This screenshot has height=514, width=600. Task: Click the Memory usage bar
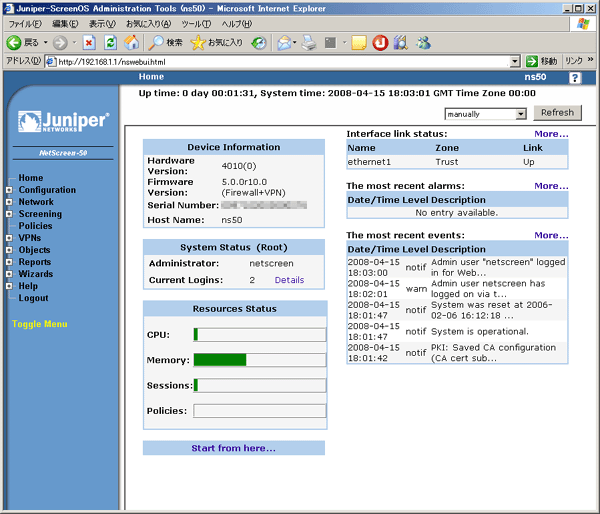point(260,360)
